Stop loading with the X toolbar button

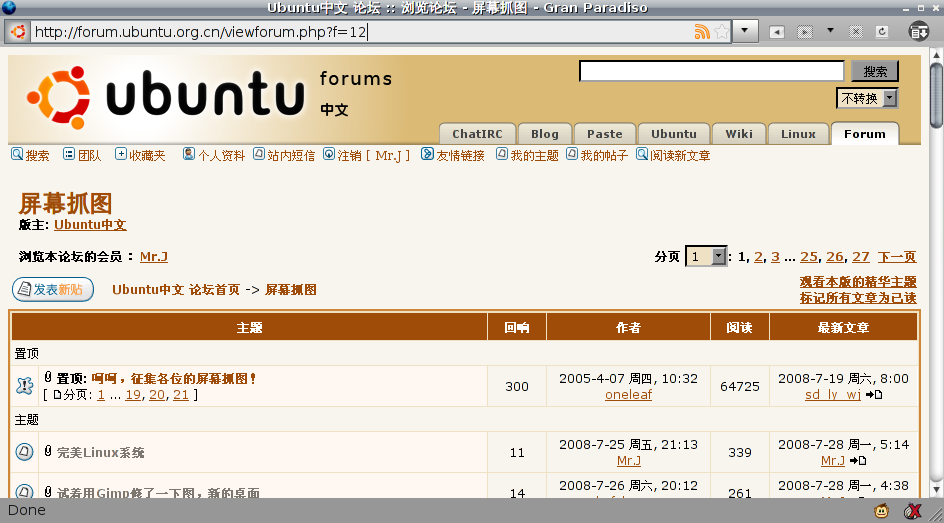(x=856, y=32)
